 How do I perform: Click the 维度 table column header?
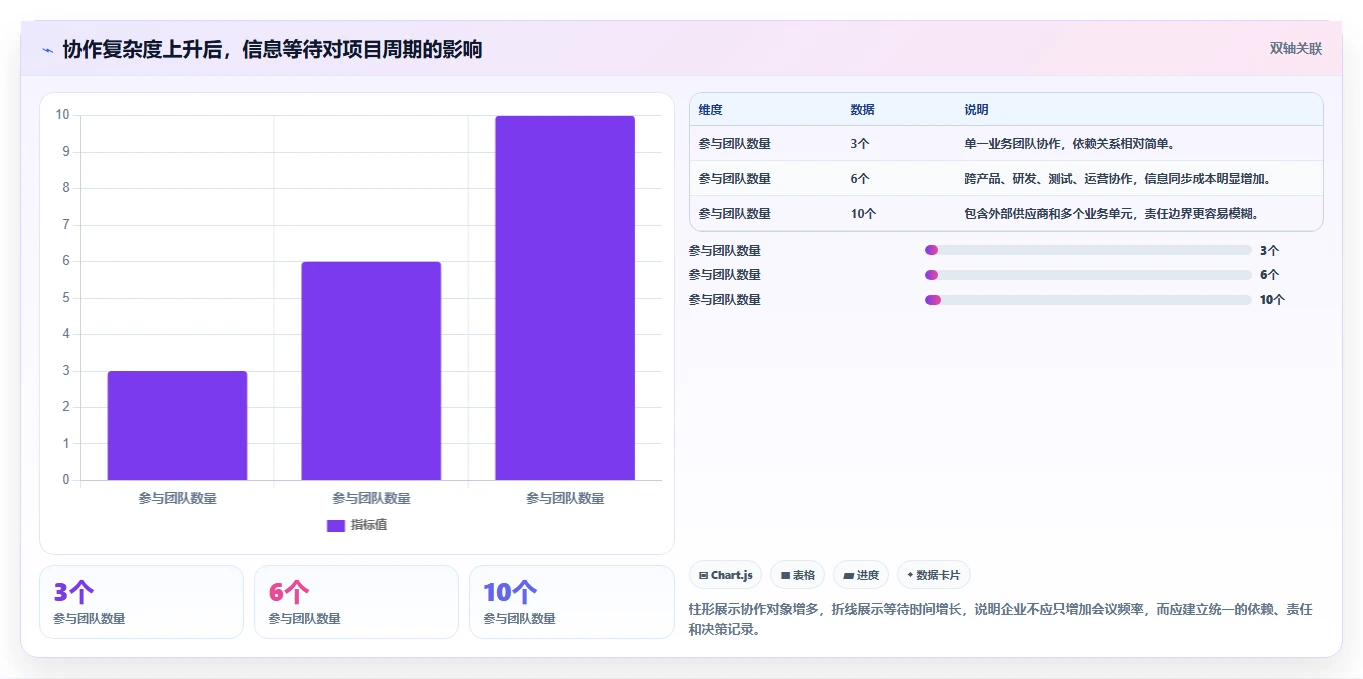710,110
